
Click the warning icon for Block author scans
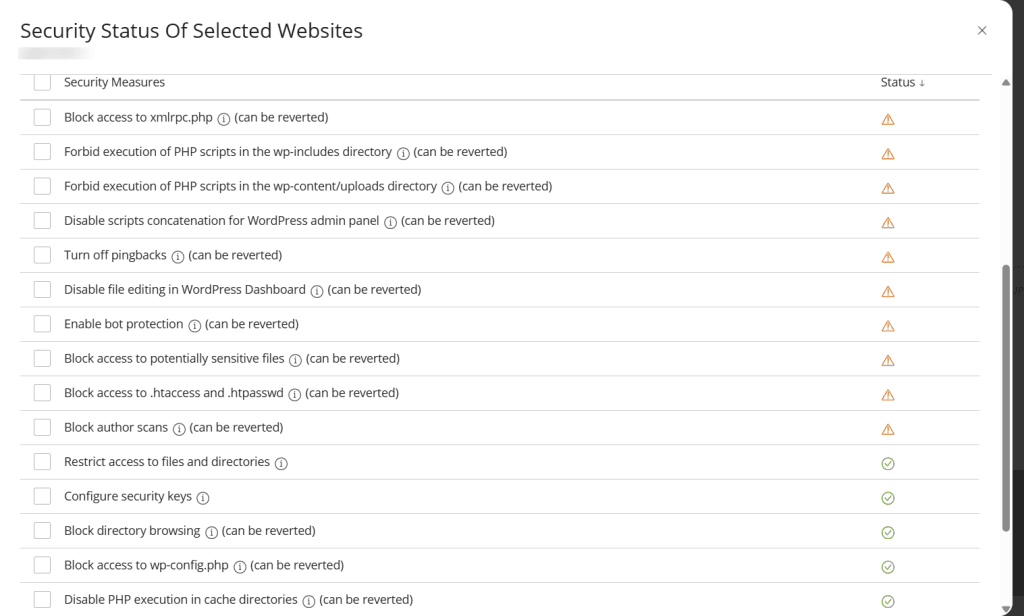click(x=887, y=428)
